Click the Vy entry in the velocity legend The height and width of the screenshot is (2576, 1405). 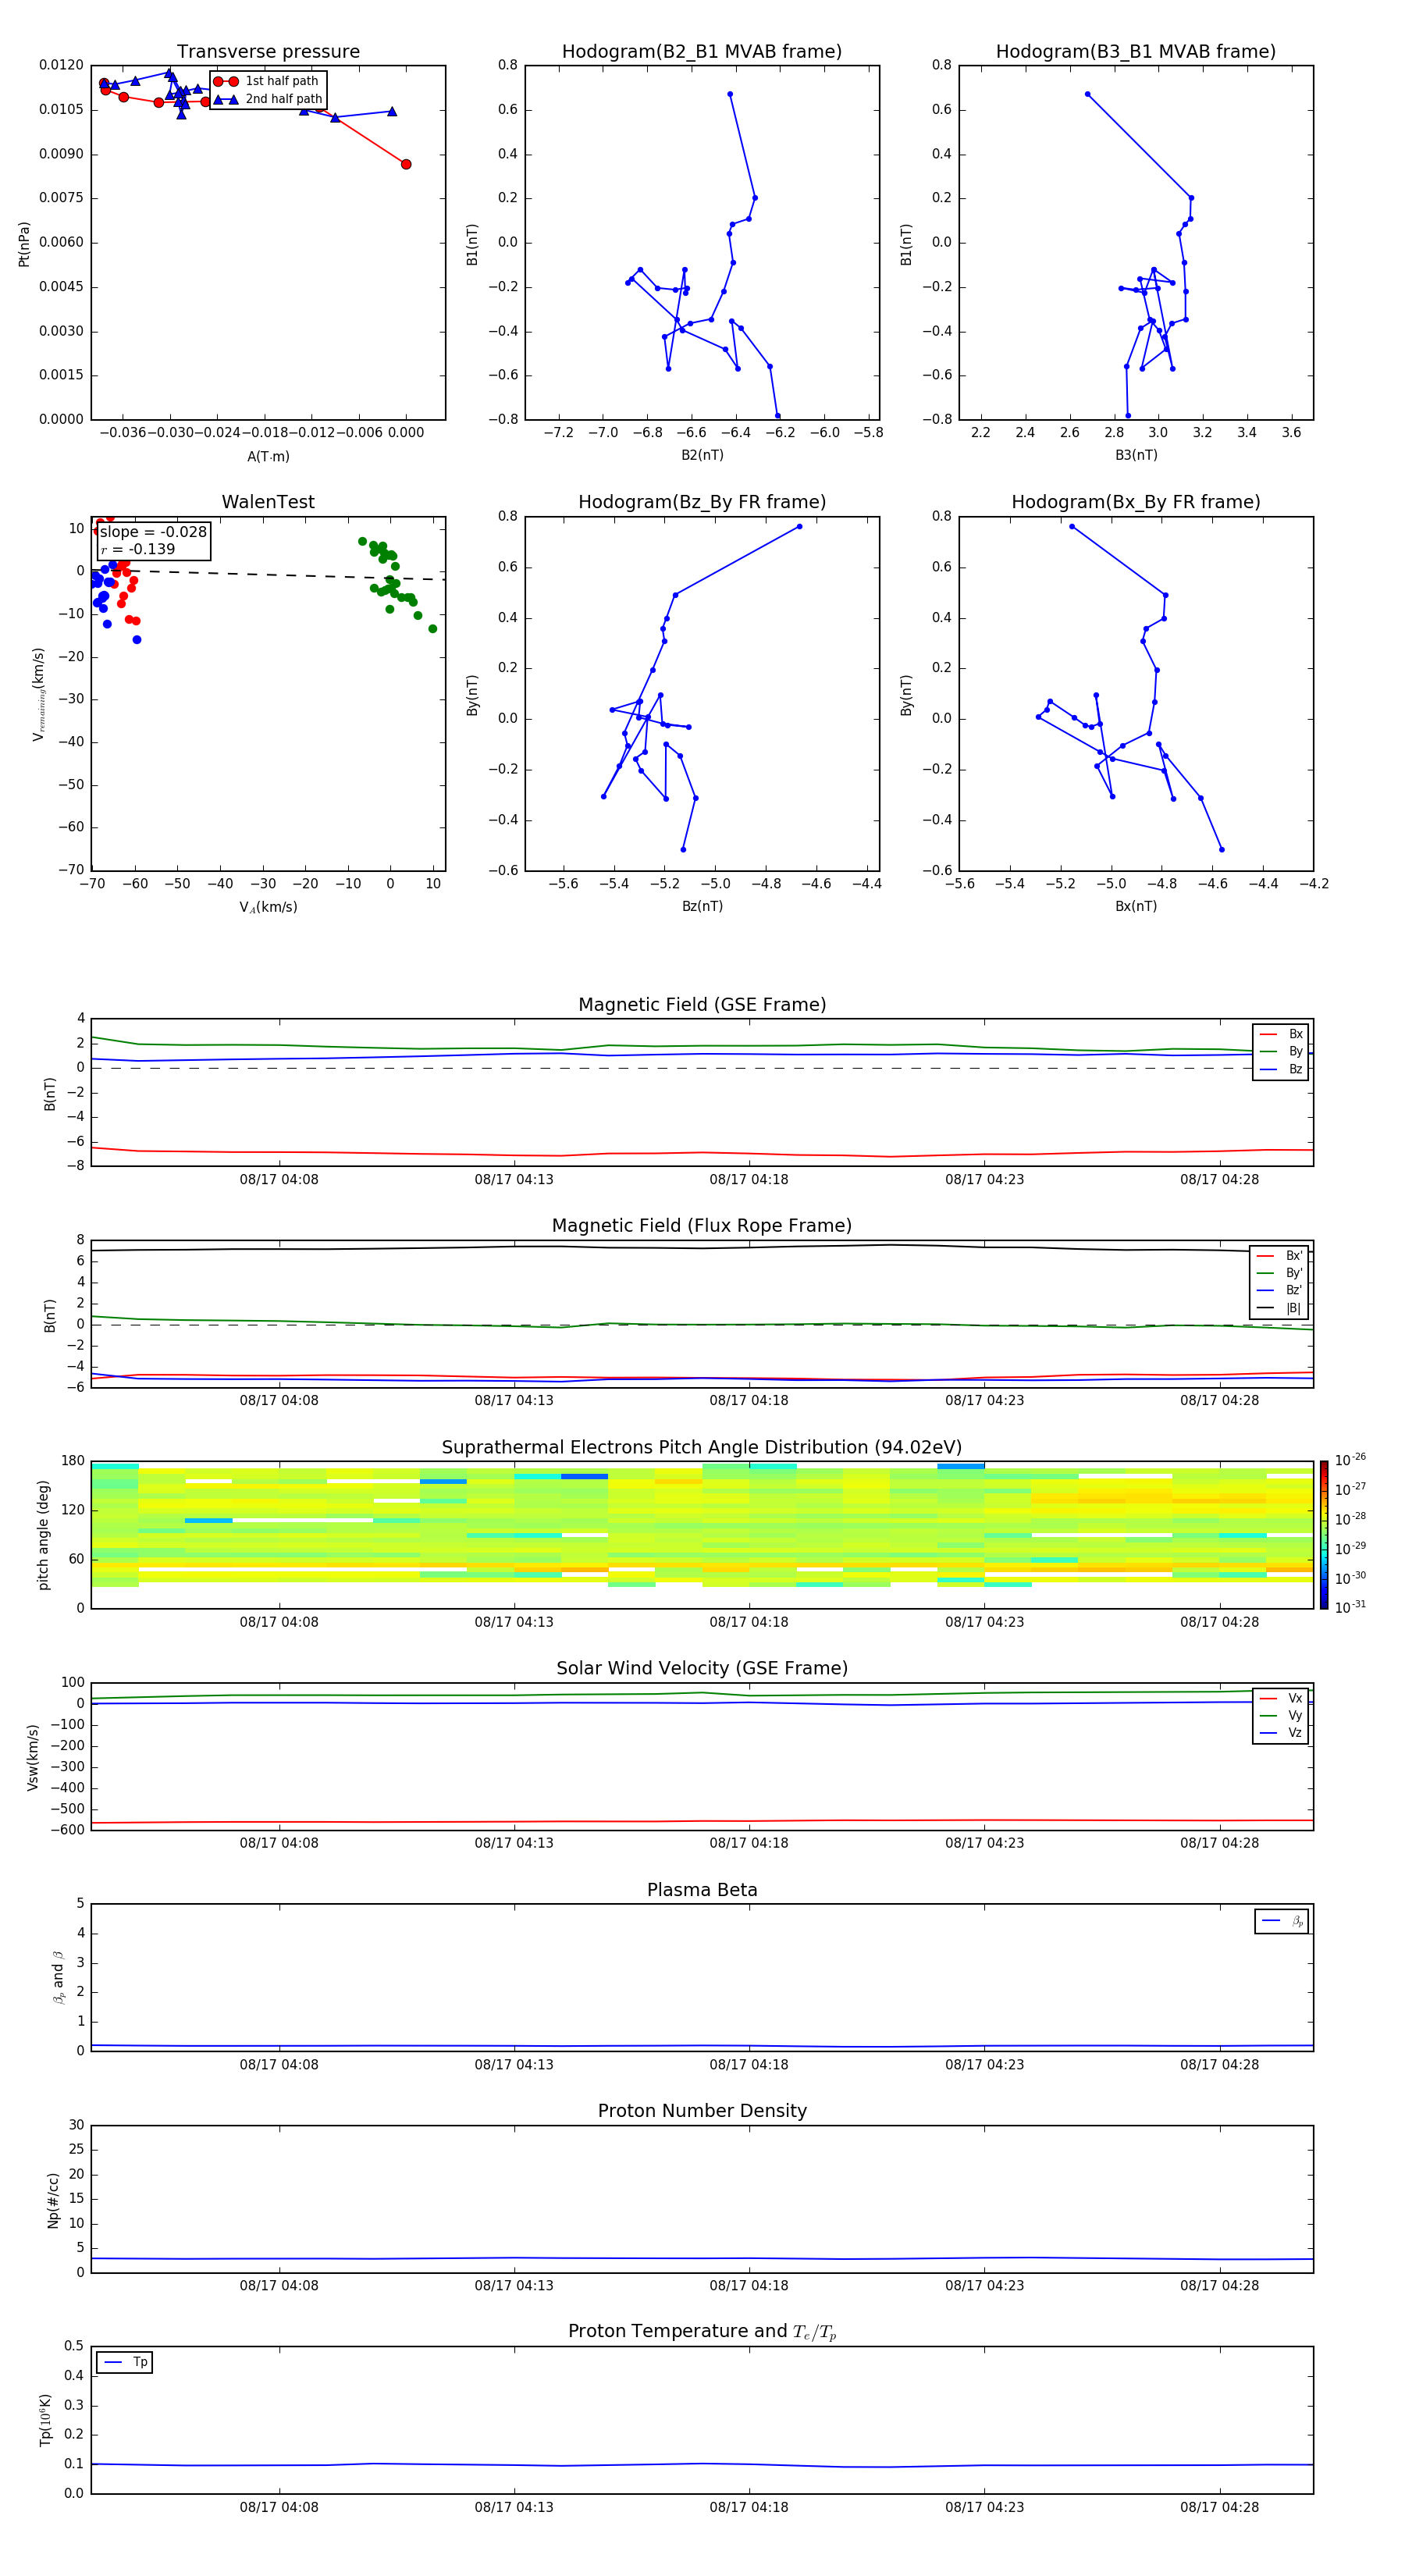point(1281,1715)
